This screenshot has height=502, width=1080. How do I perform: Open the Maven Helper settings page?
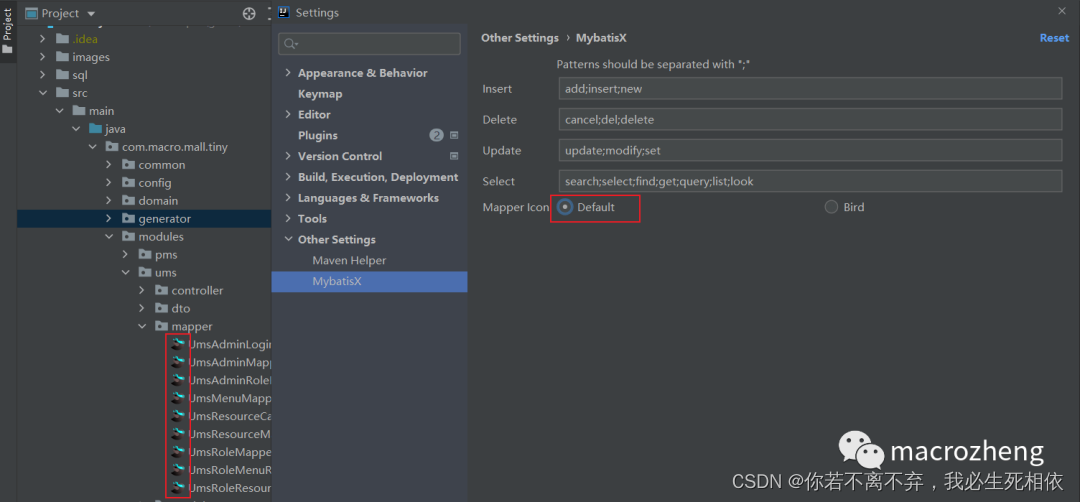(348, 261)
